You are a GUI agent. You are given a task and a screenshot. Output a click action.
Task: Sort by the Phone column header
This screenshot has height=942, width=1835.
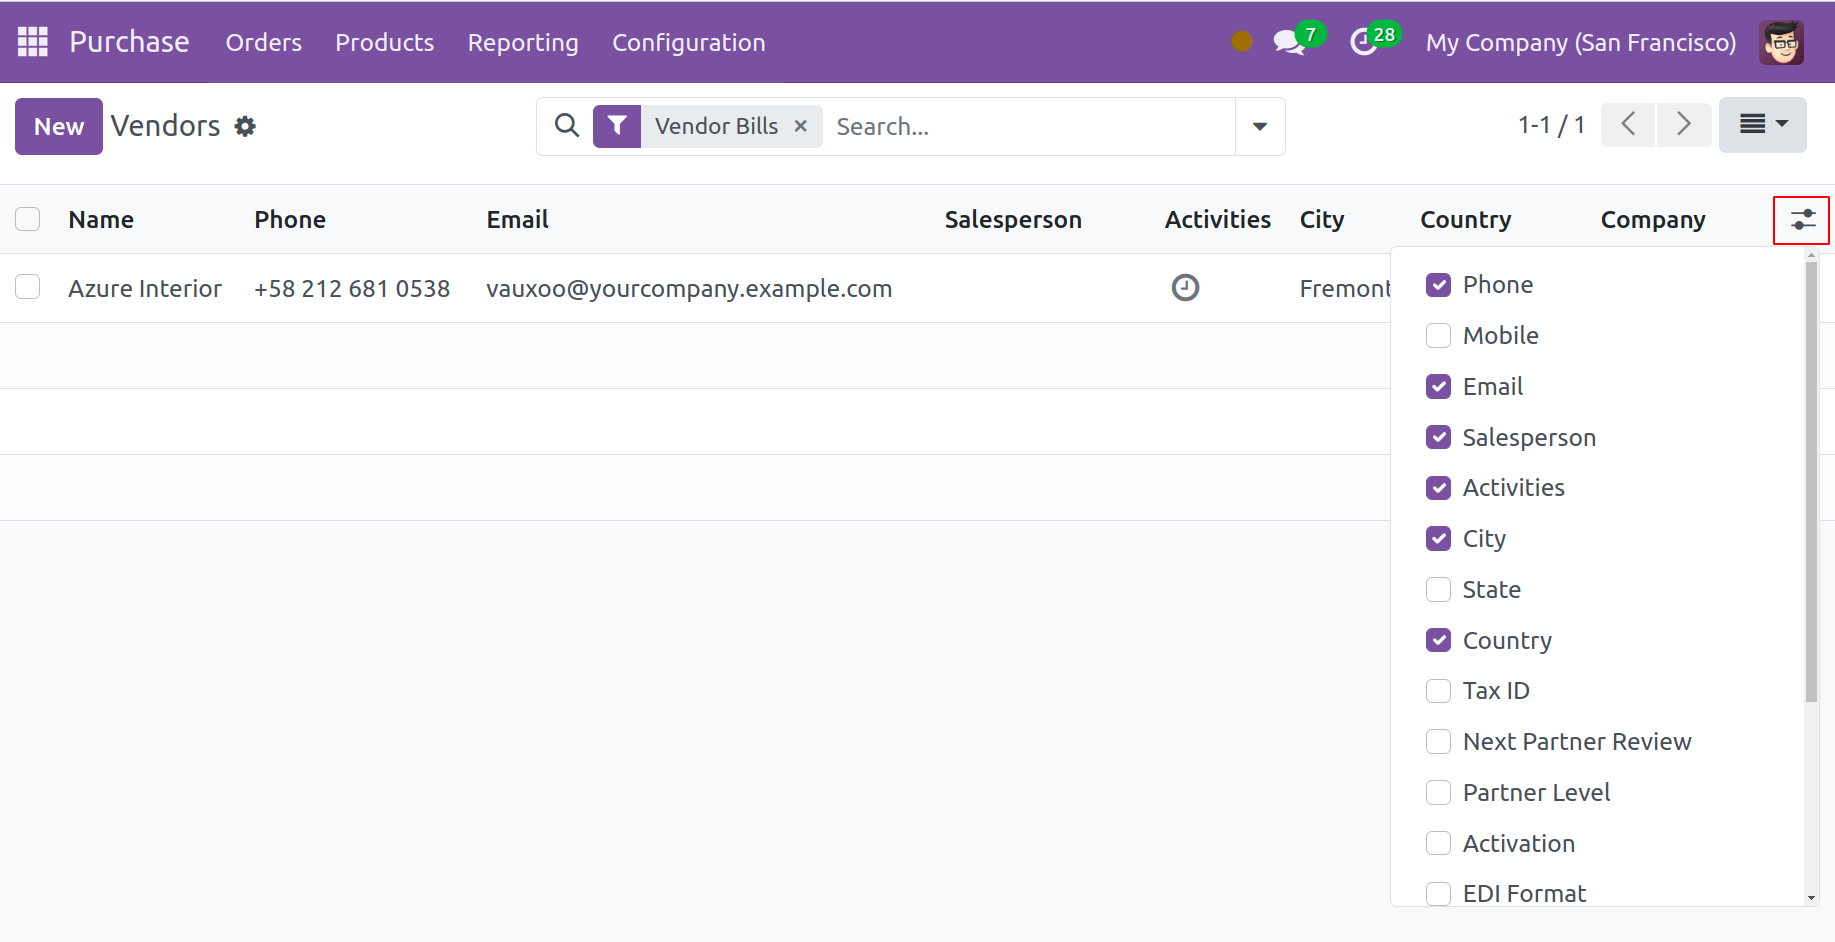click(x=290, y=219)
